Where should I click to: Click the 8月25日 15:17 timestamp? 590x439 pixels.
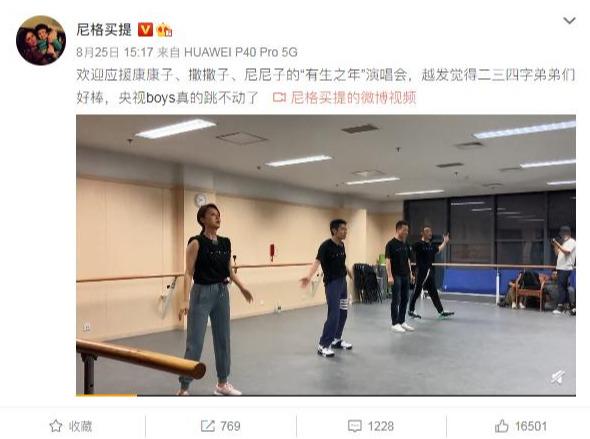coord(115,52)
